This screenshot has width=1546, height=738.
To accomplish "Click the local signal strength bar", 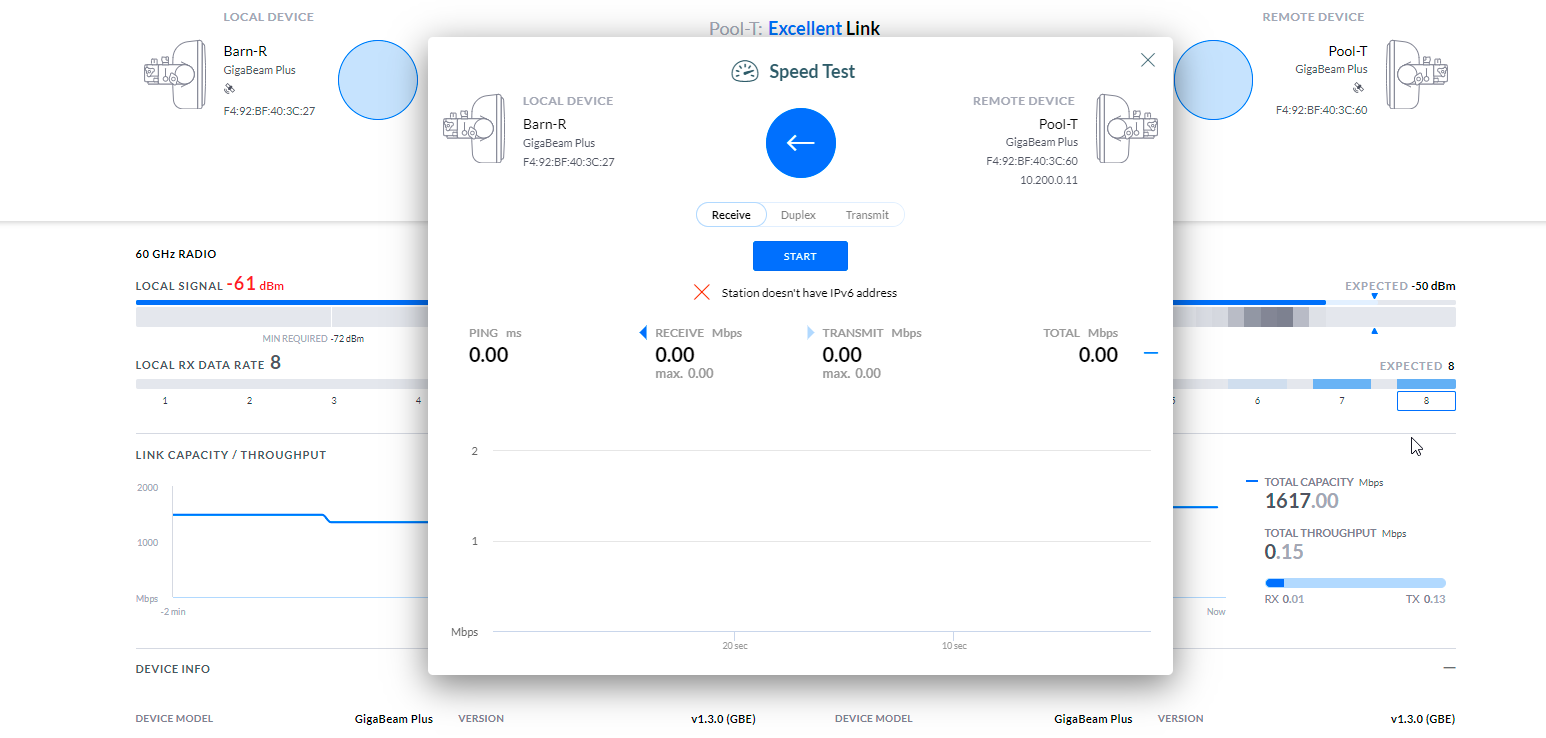I will coord(282,317).
